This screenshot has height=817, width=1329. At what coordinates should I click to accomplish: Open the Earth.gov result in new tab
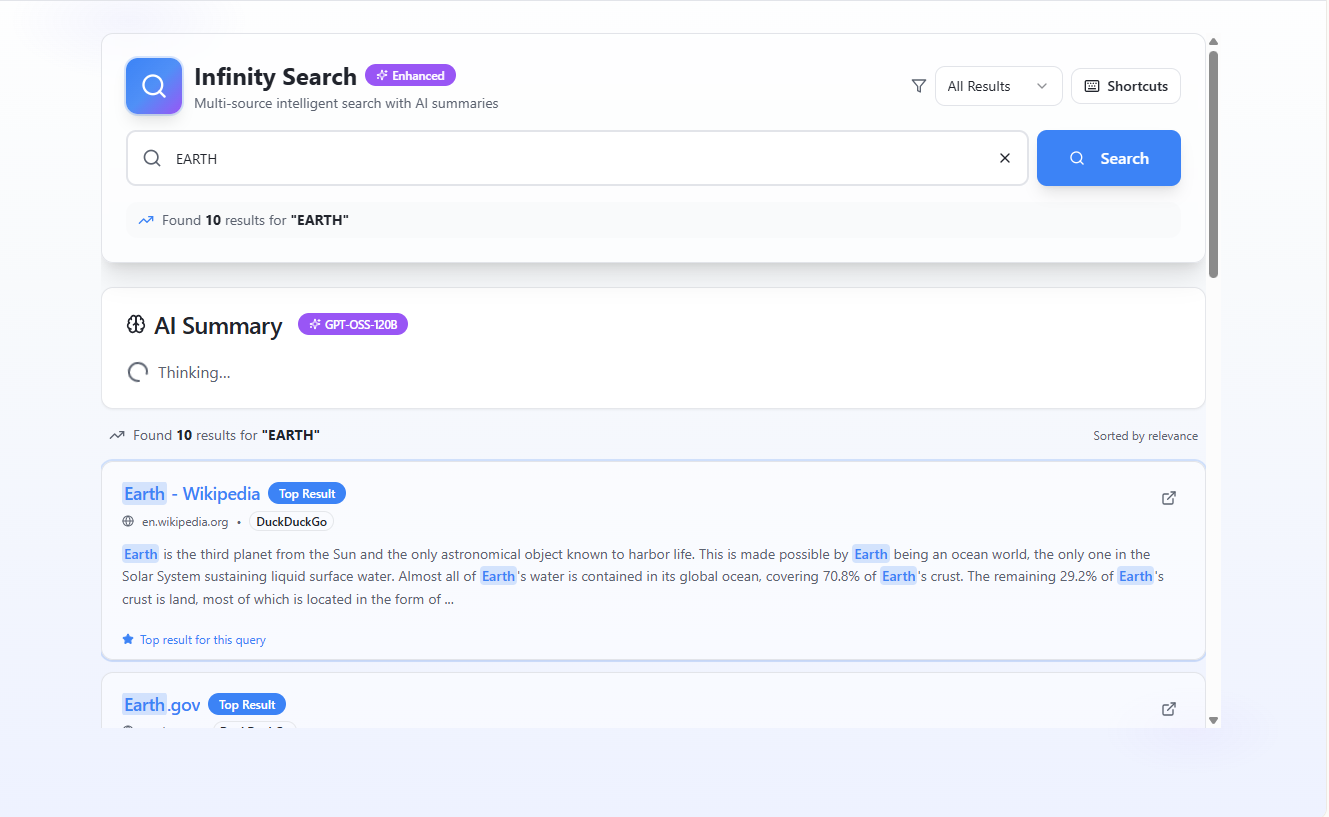pyautogui.click(x=1168, y=708)
